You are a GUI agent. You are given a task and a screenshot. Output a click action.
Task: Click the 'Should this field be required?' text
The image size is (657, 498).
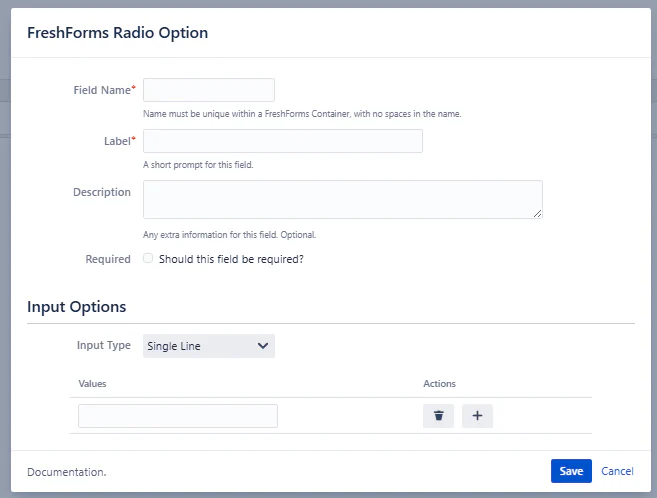[230, 259]
